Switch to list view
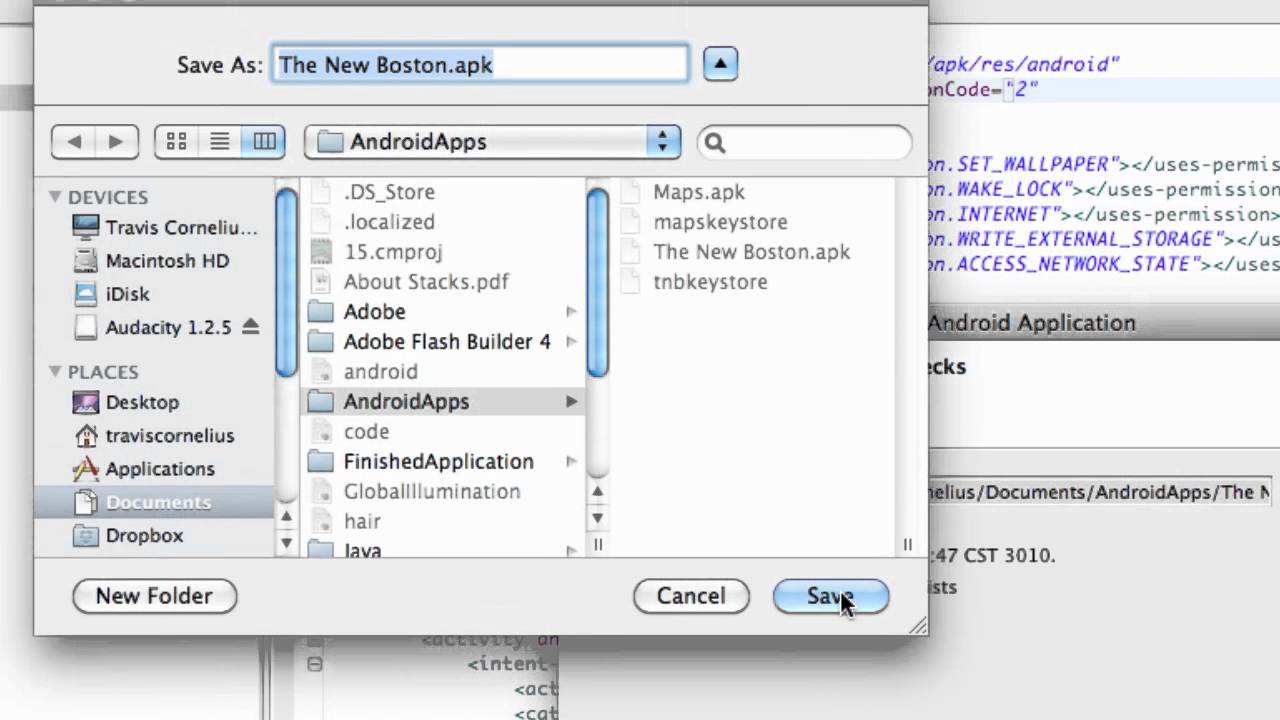1280x720 pixels. pos(220,142)
